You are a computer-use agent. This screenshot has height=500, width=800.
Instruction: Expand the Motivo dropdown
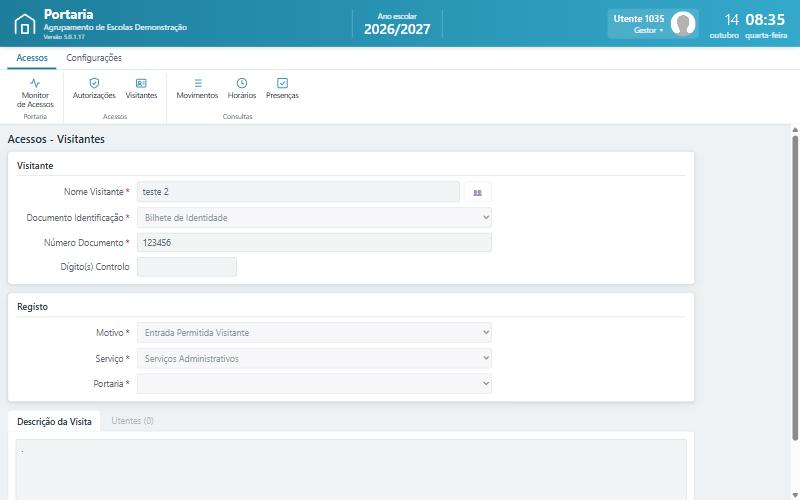pyautogui.click(x=314, y=333)
